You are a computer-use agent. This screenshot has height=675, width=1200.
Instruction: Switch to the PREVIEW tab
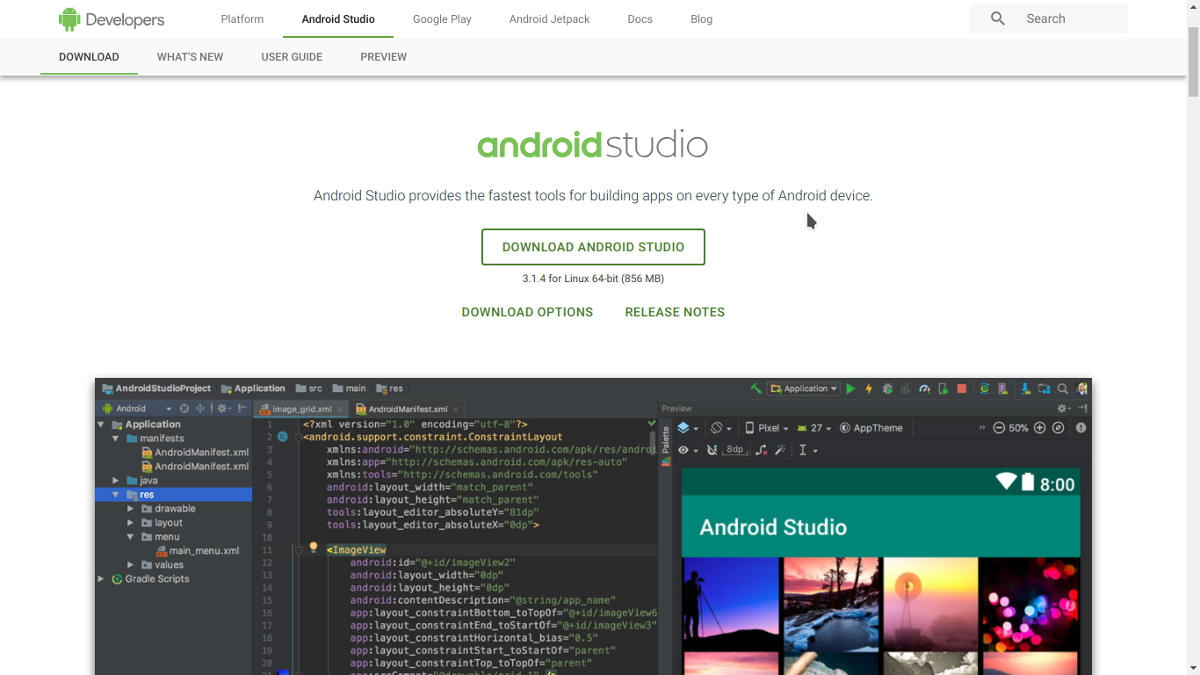383,57
